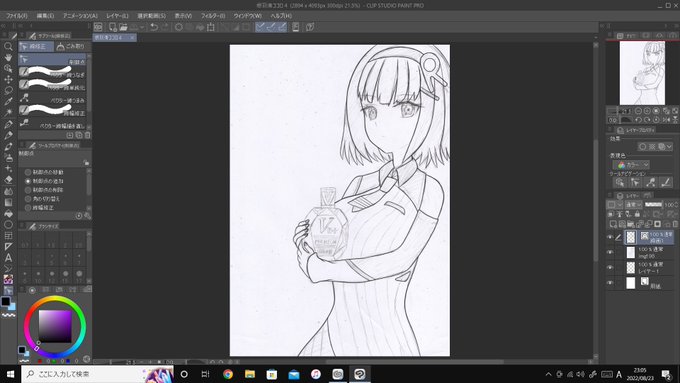Select the Auto select magic wand tool

click(x=8, y=113)
